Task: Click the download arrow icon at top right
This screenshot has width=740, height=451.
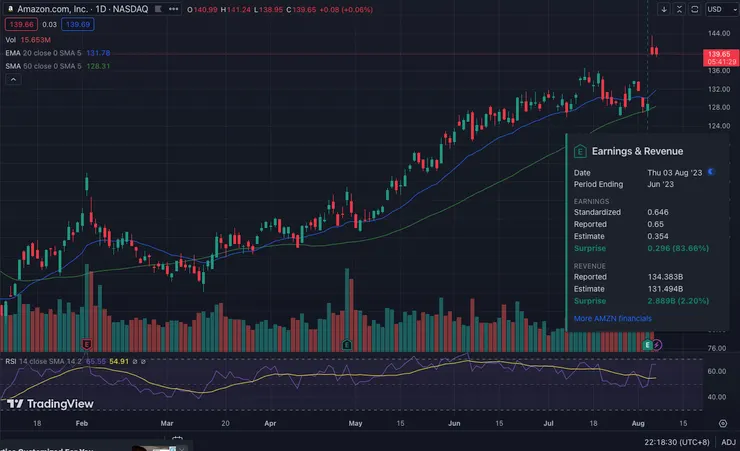Action: [664, 9]
